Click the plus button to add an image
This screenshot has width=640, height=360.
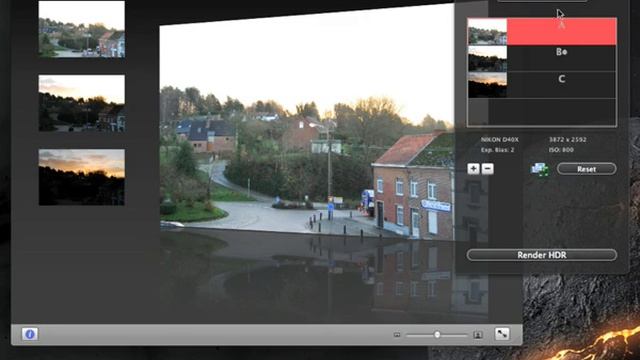click(x=473, y=169)
